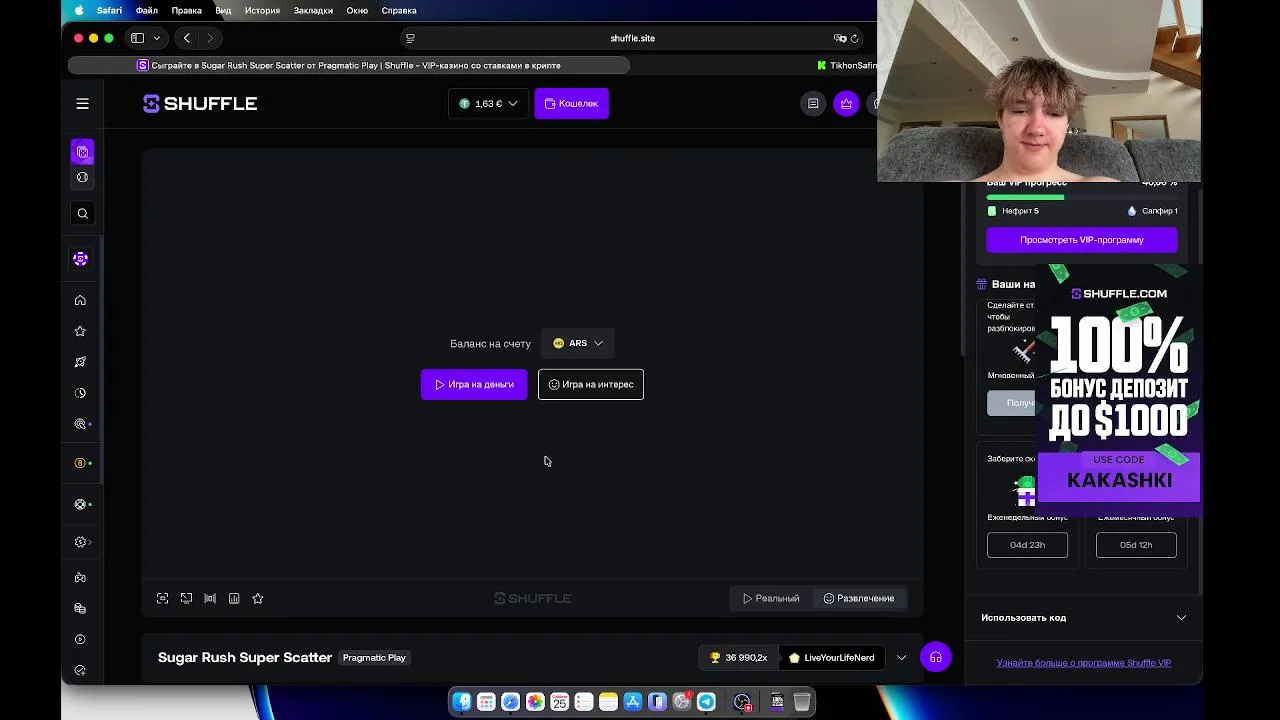Open the Справка menu
Image resolution: width=1280 pixels, height=720 pixels.
click(x=399, y=10)
